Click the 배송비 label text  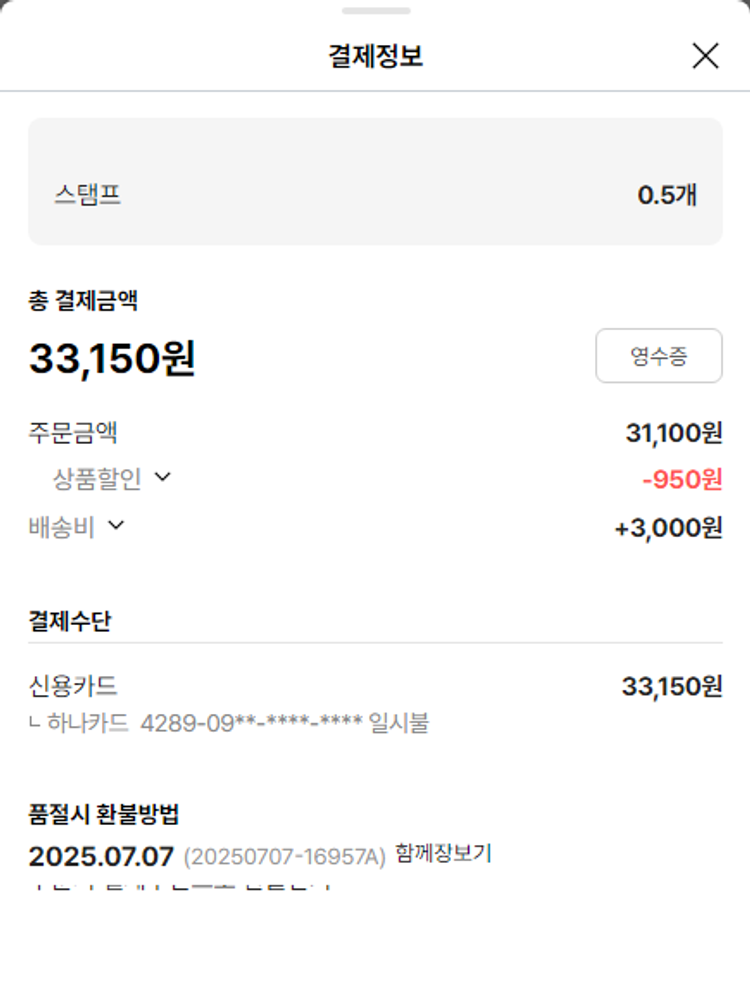[62, 527]
